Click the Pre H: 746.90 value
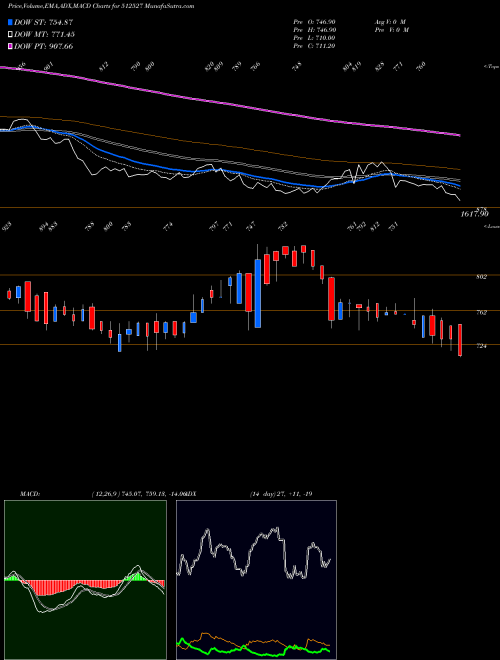Viewport: 500px width, 660px height. click(314, 30)
